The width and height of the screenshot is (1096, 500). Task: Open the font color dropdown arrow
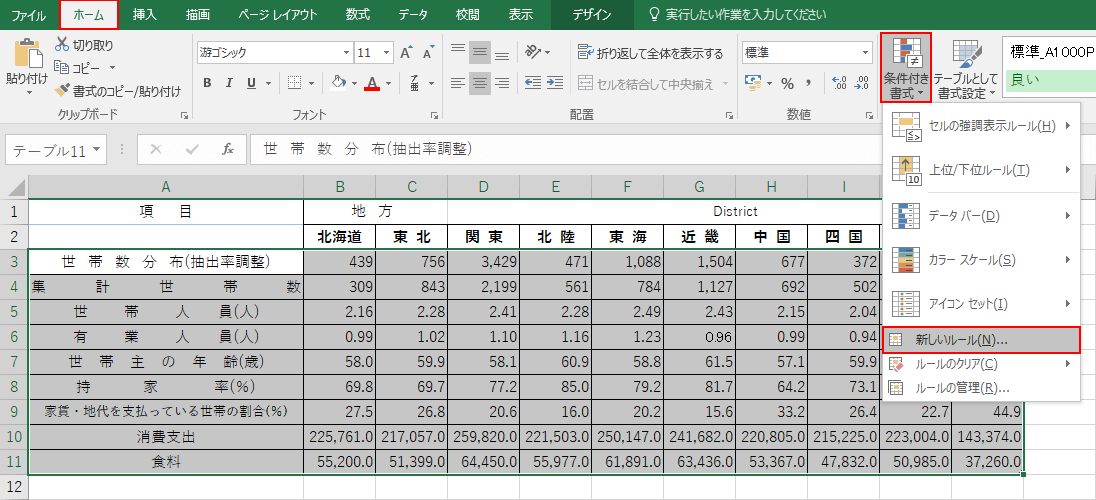pos(388,83)
